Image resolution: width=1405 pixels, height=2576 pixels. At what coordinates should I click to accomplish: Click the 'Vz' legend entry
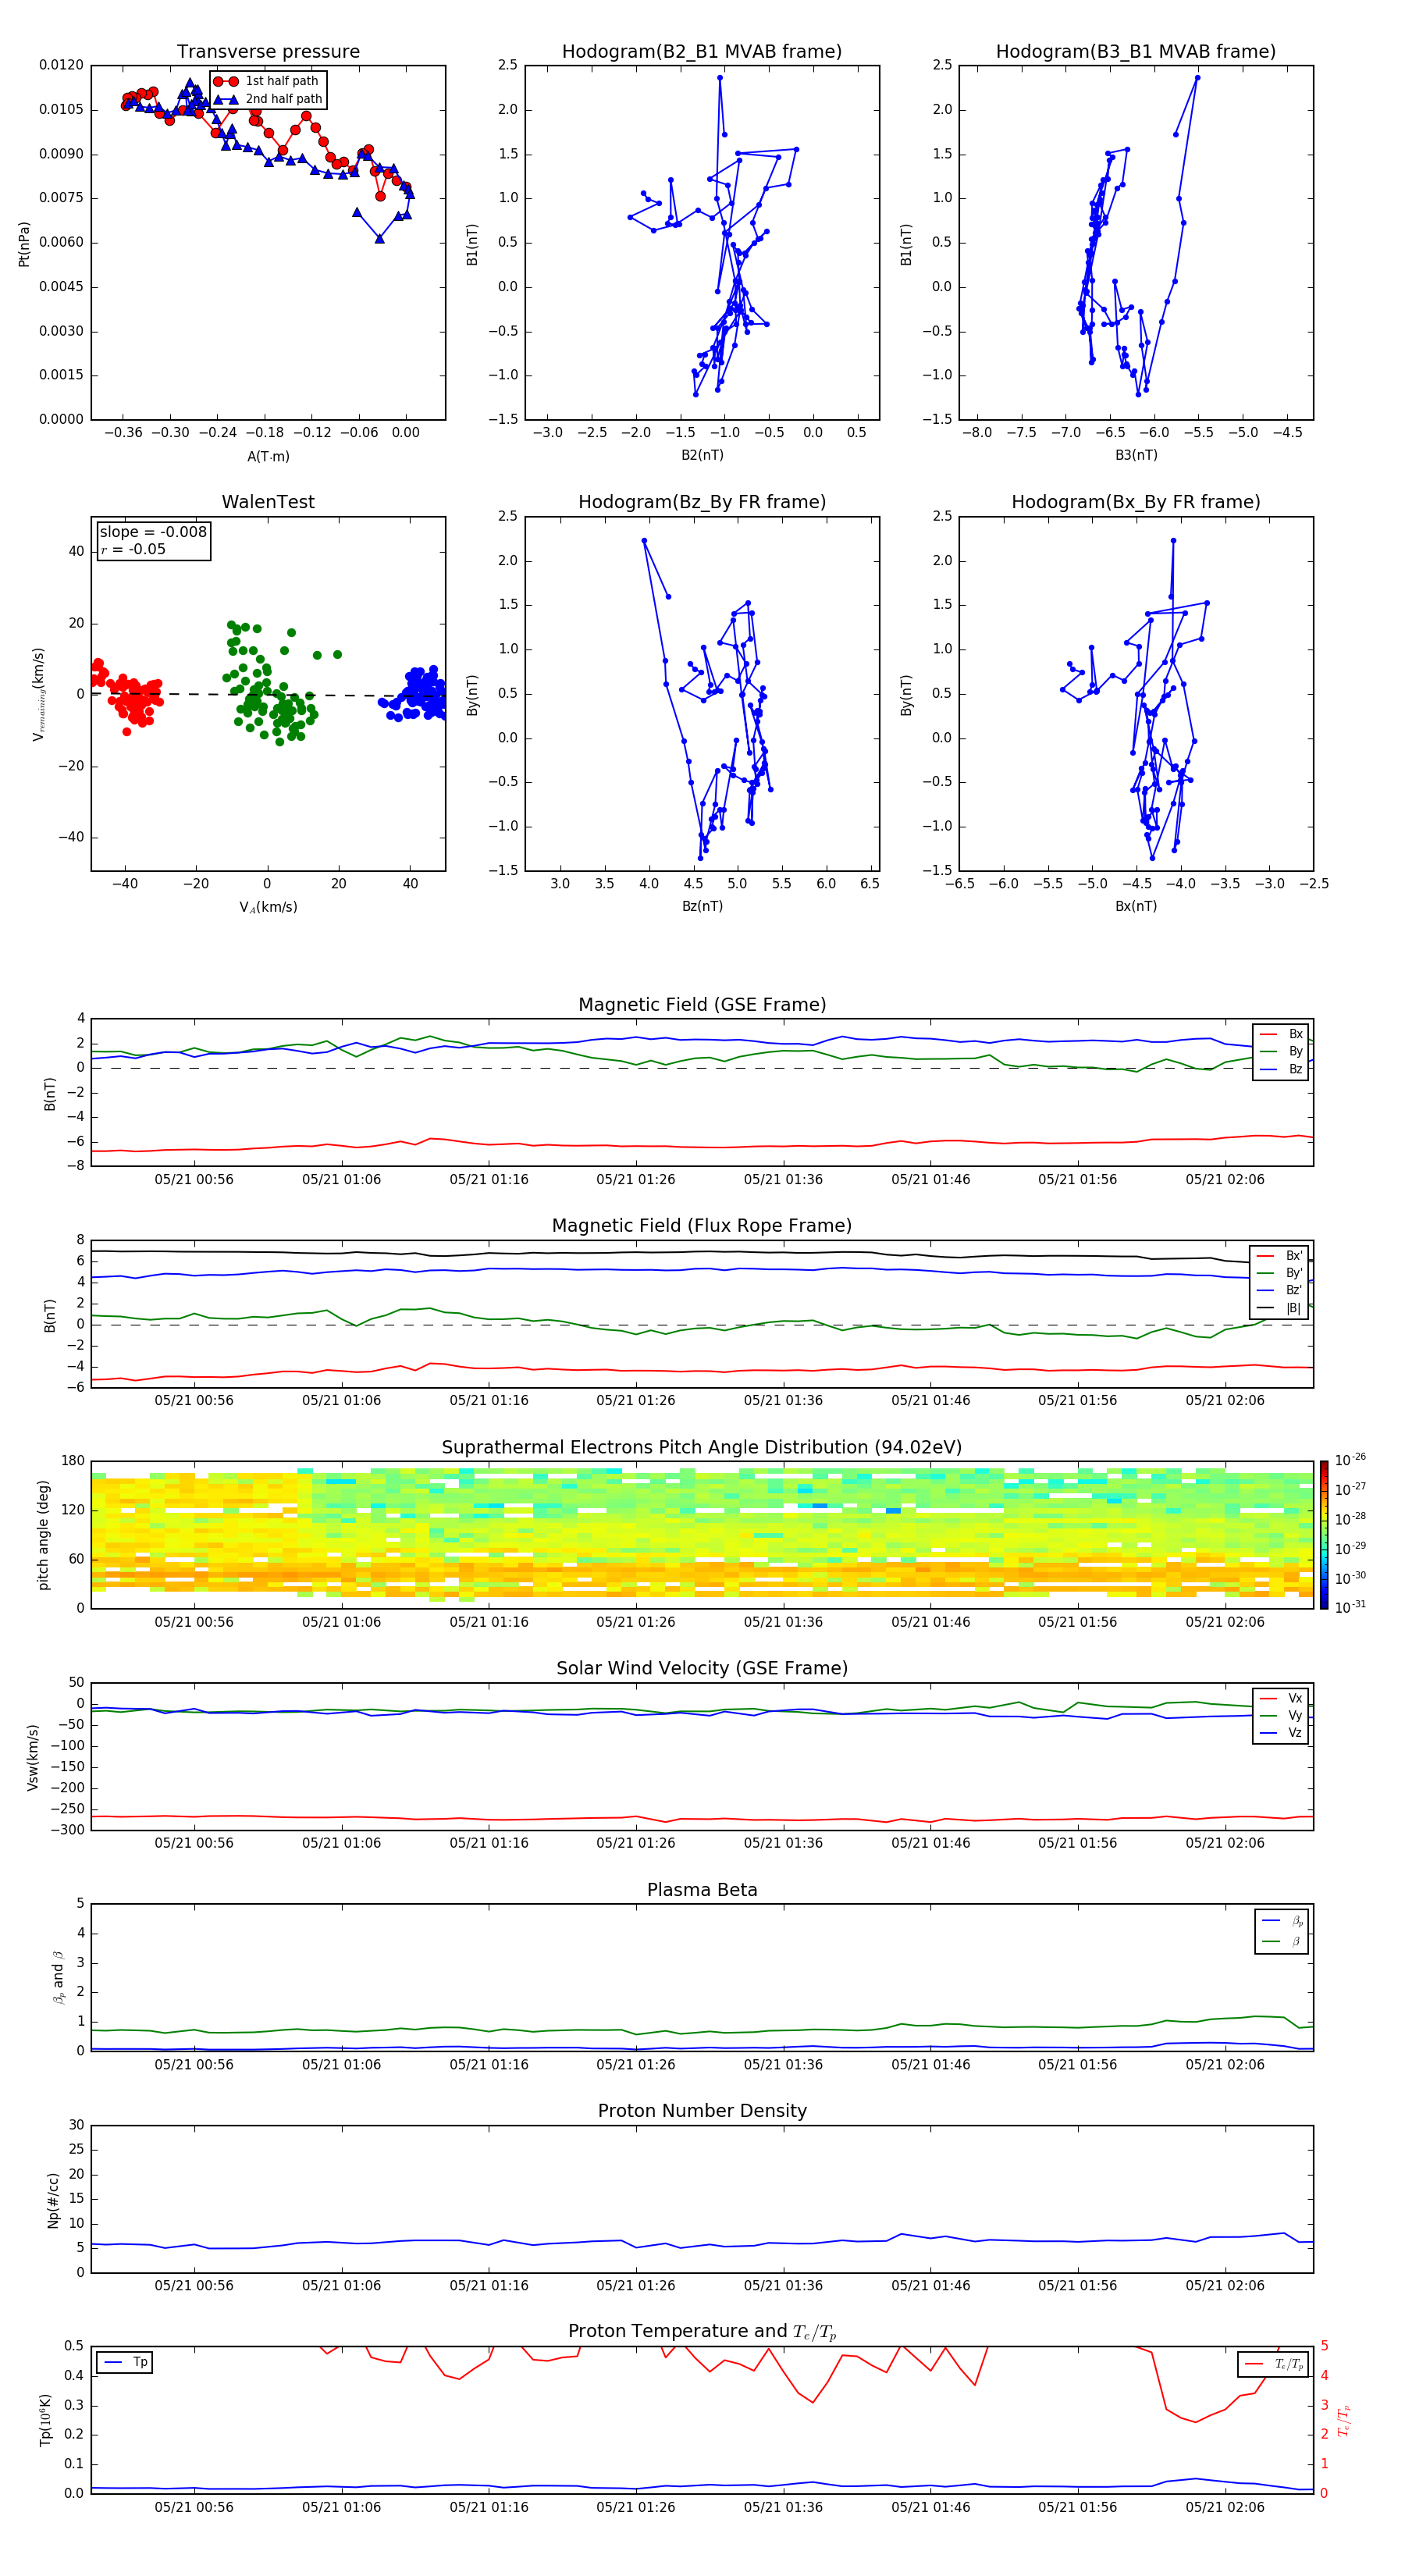pyautogui.click(x=1282, y=1733)
